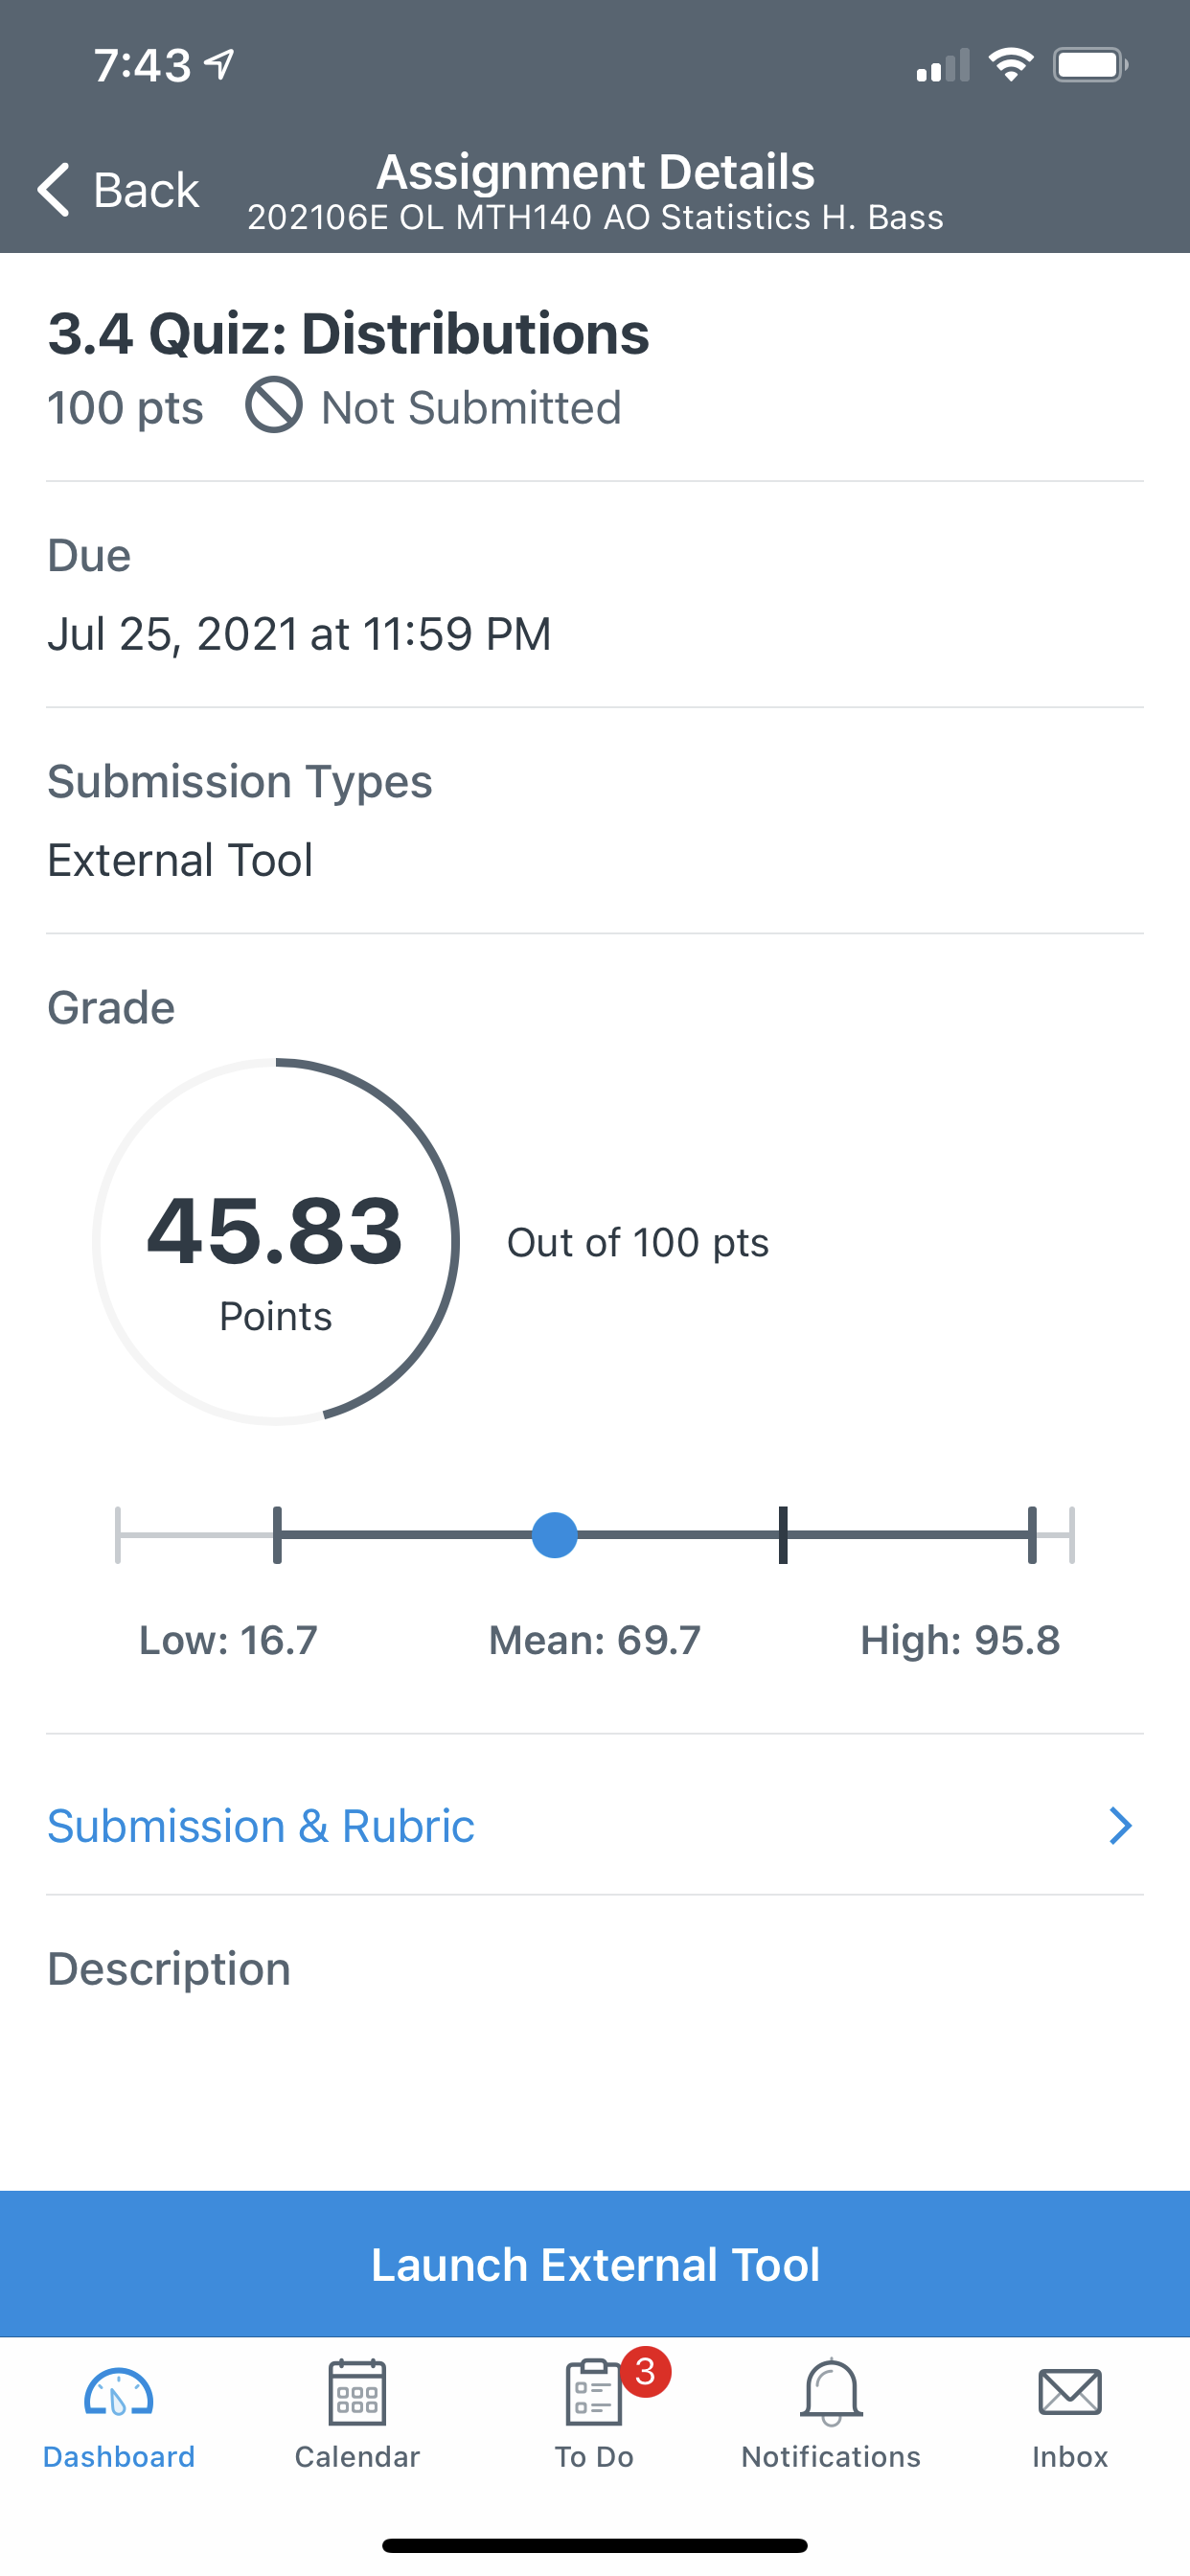
Task: Tap the 45.83 Points grade circle
Action: point(276,1241)
